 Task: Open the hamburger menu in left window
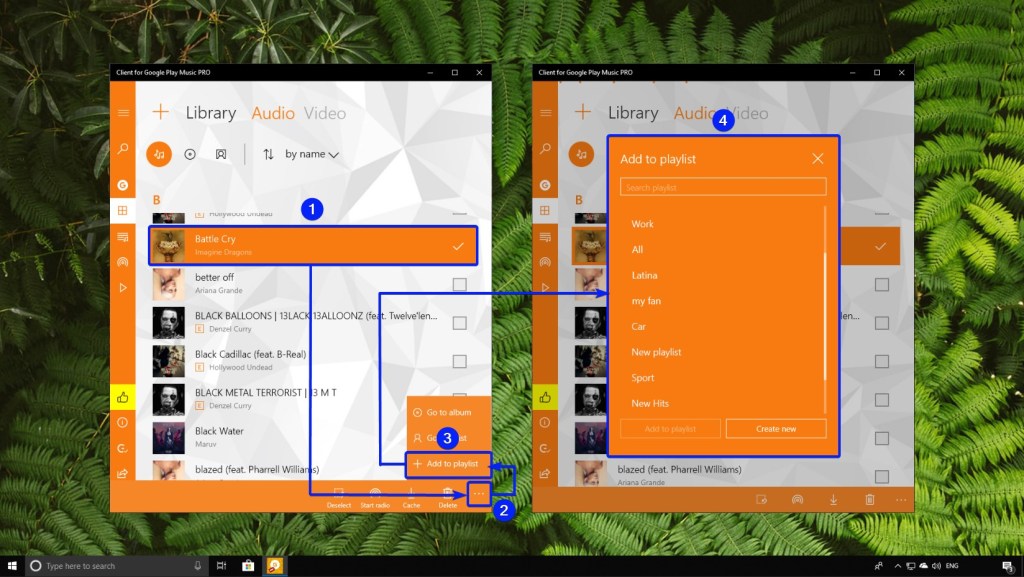[123, 113]
